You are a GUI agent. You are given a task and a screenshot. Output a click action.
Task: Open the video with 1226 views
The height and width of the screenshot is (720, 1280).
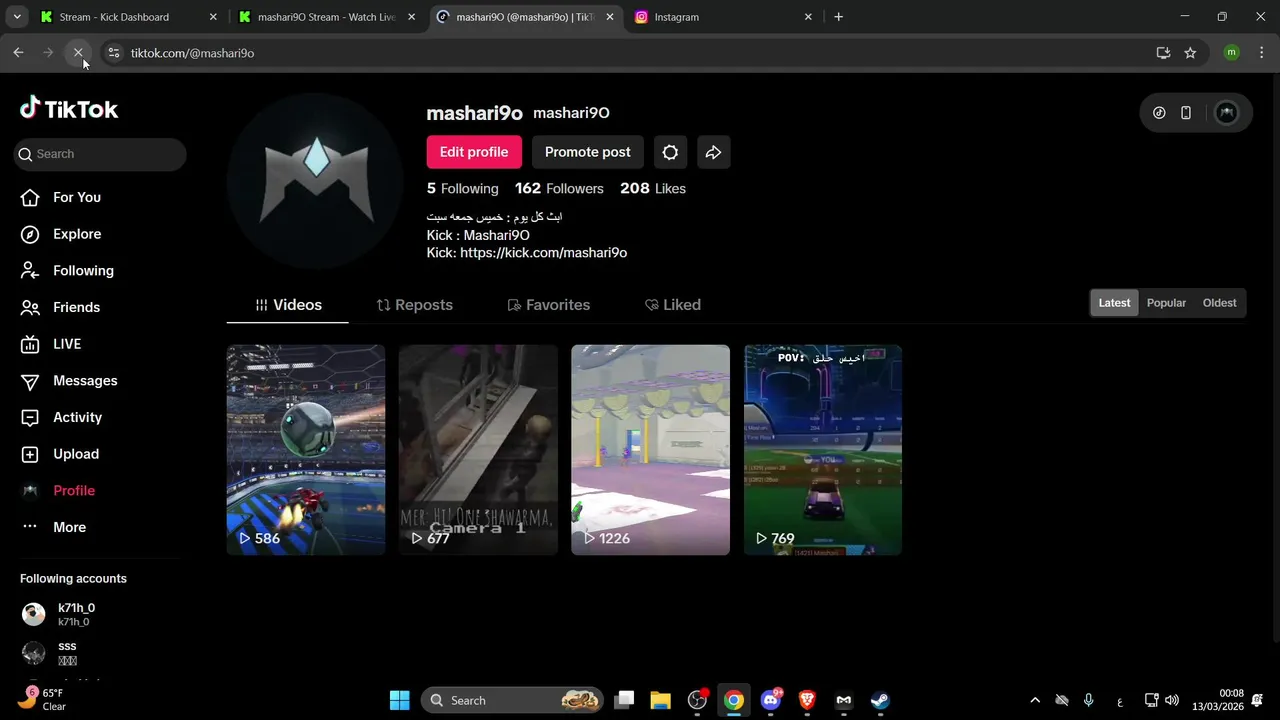click(x=650, y=450)
